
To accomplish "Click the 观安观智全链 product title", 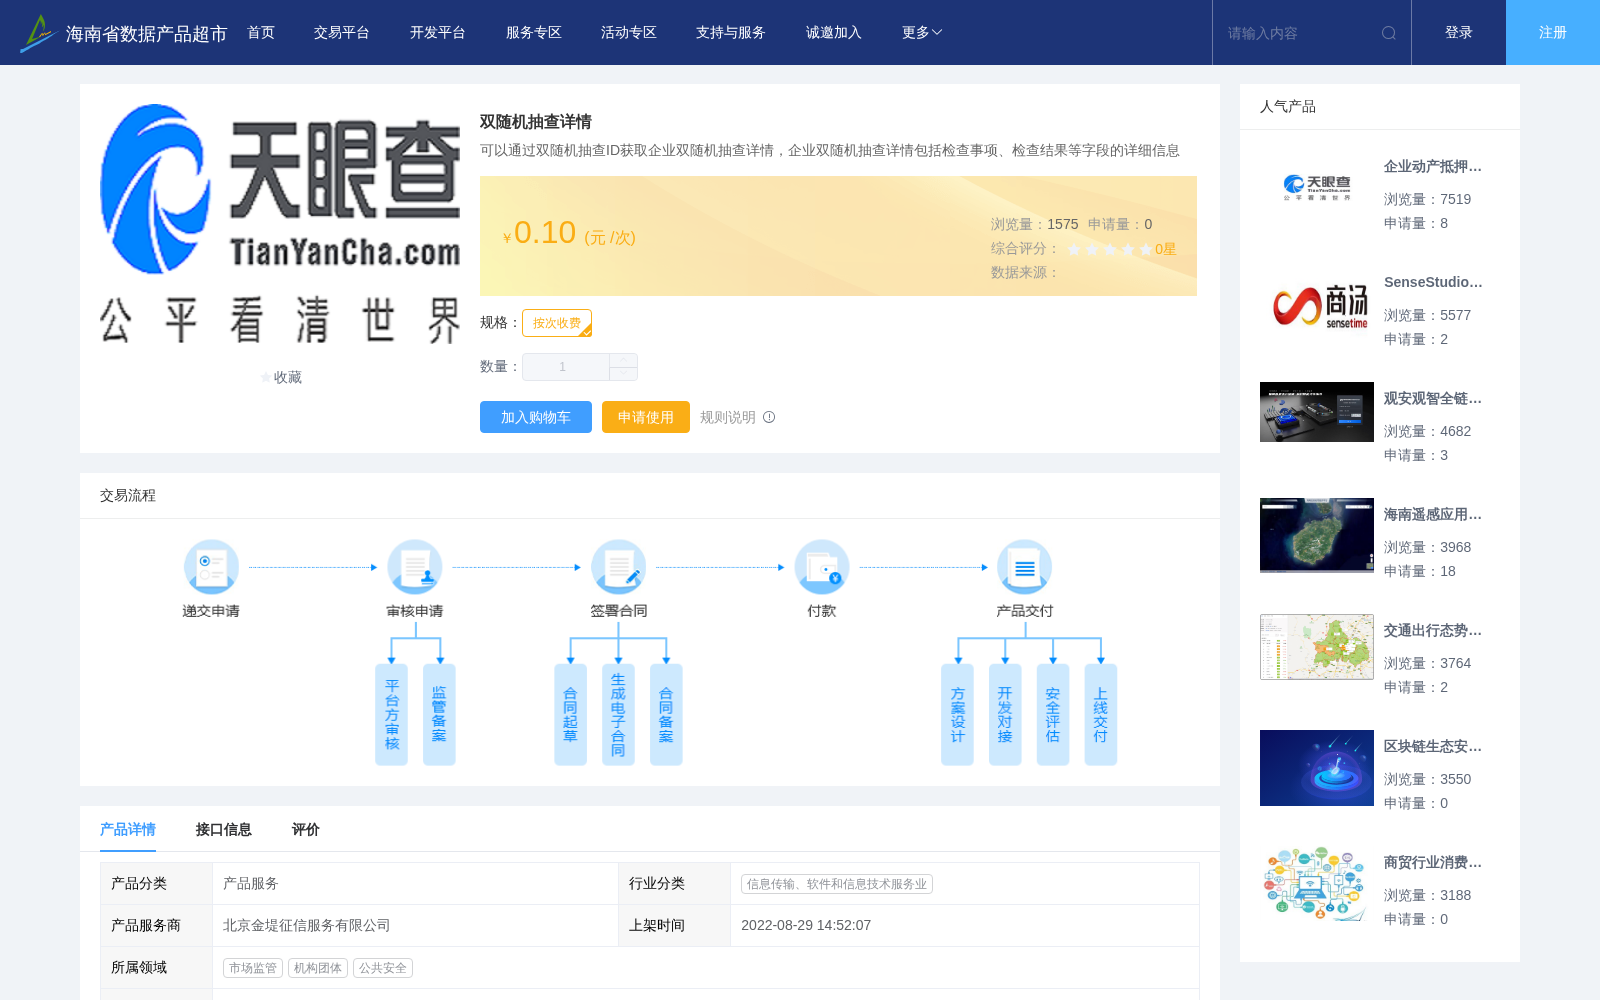I will coord(1433,398).
